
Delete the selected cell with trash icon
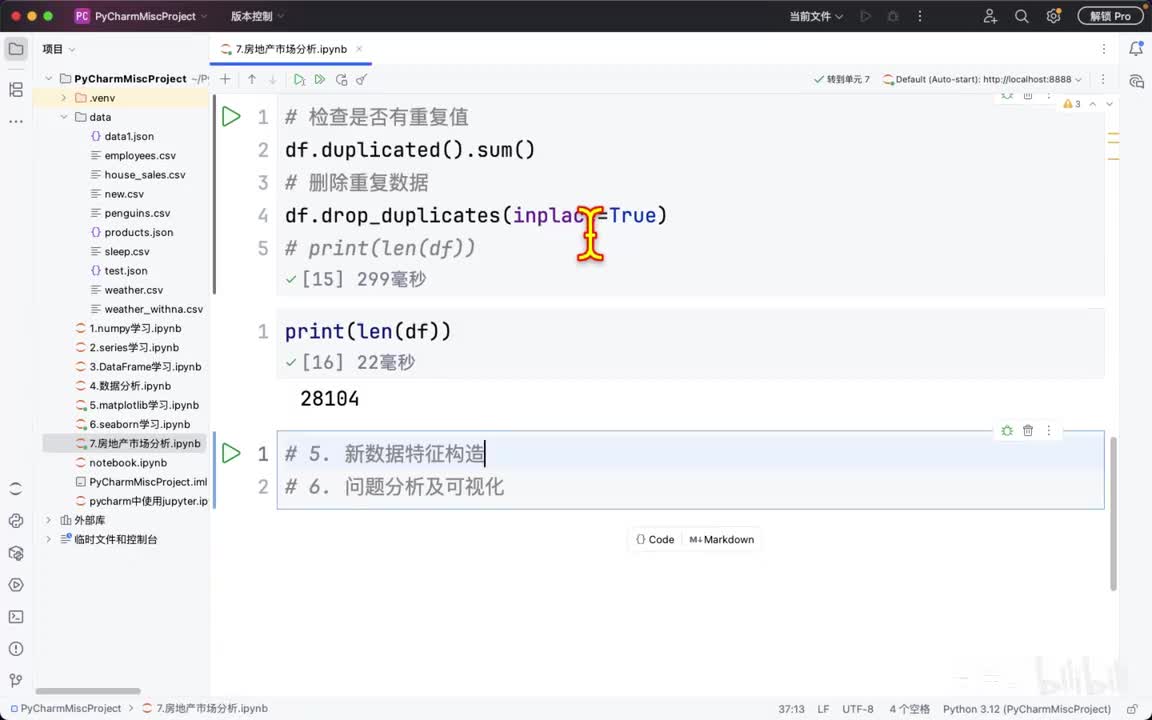click(1028, 431)
